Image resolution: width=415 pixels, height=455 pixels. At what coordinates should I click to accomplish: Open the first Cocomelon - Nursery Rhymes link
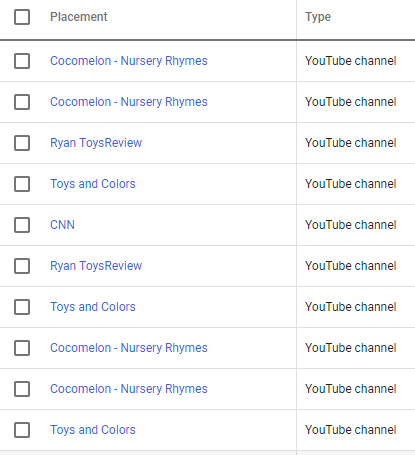pos(129,61)
